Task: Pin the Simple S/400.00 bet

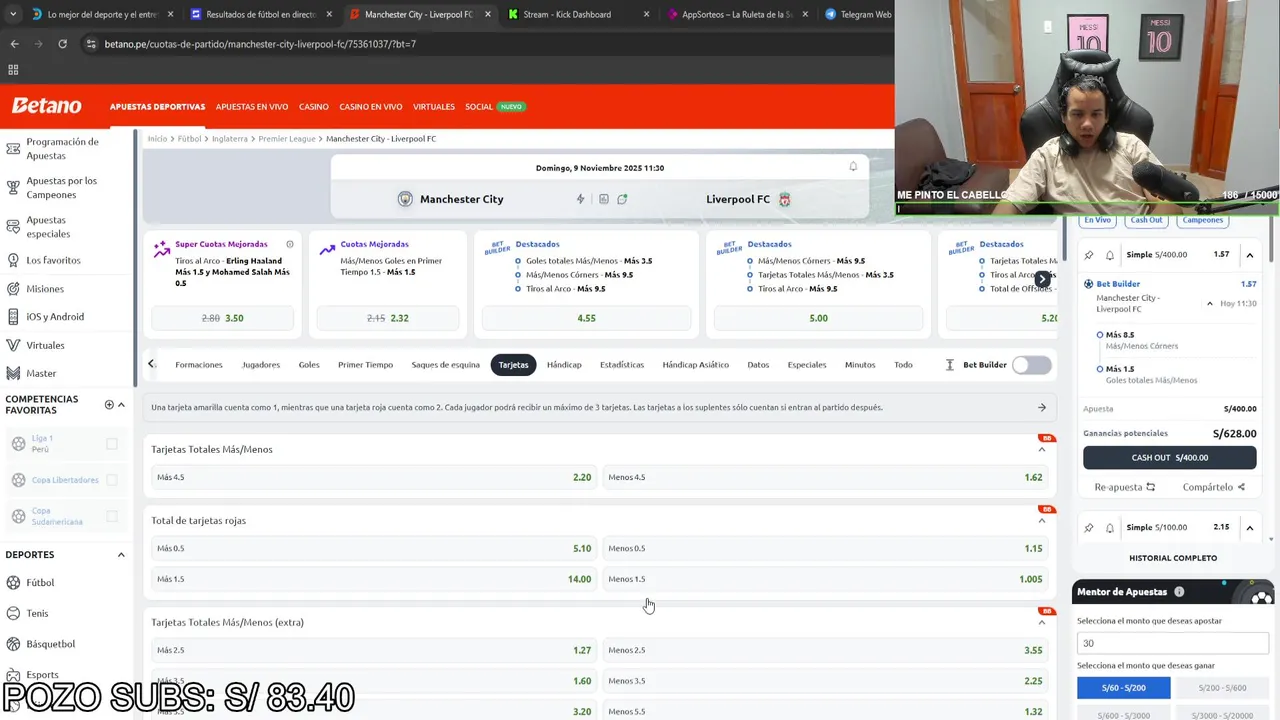Action: tap(1089, 255)
